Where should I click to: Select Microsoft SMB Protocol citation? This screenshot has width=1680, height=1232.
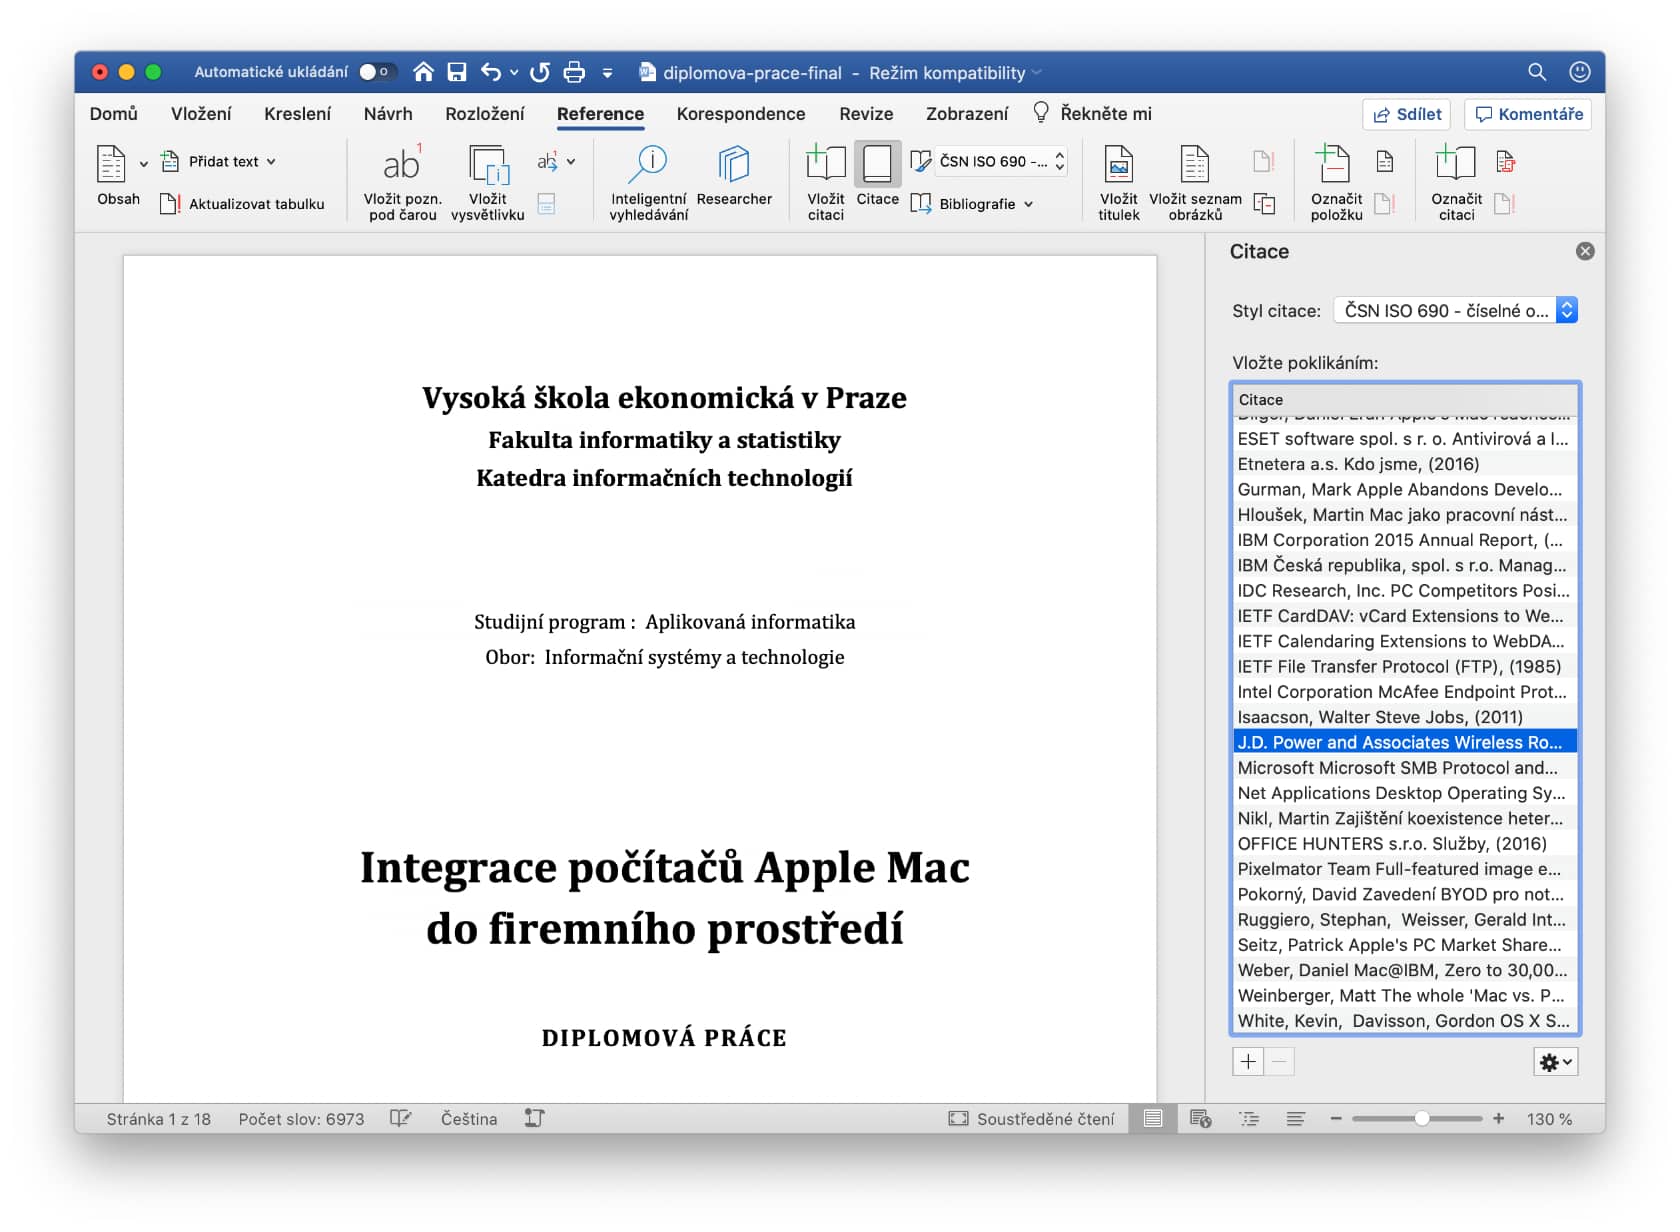point(1404,768)
